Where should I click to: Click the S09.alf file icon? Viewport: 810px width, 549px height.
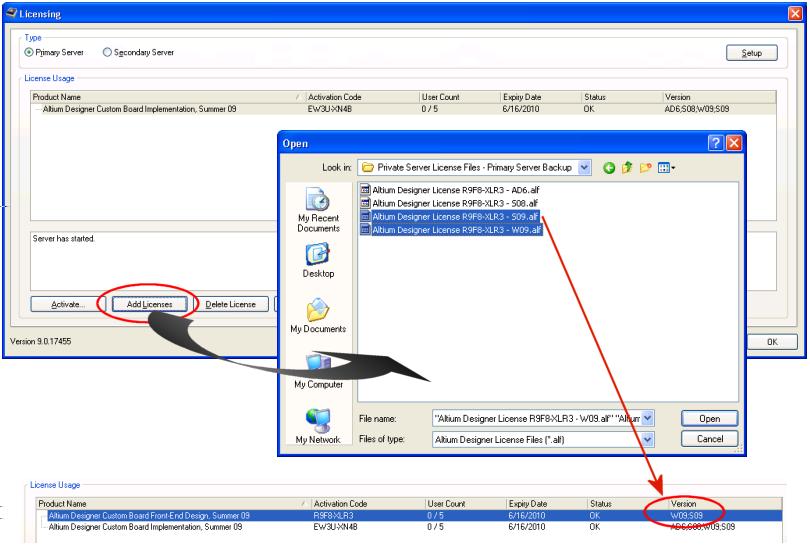click(x=365, y=216)
